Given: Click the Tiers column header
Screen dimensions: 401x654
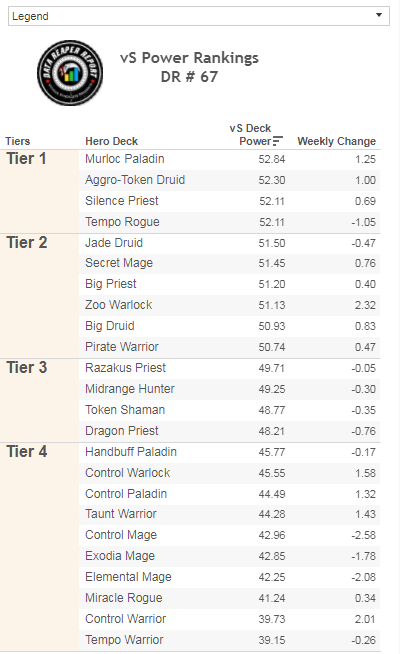Looking at the screenshot, I should (x=18, y=141).
